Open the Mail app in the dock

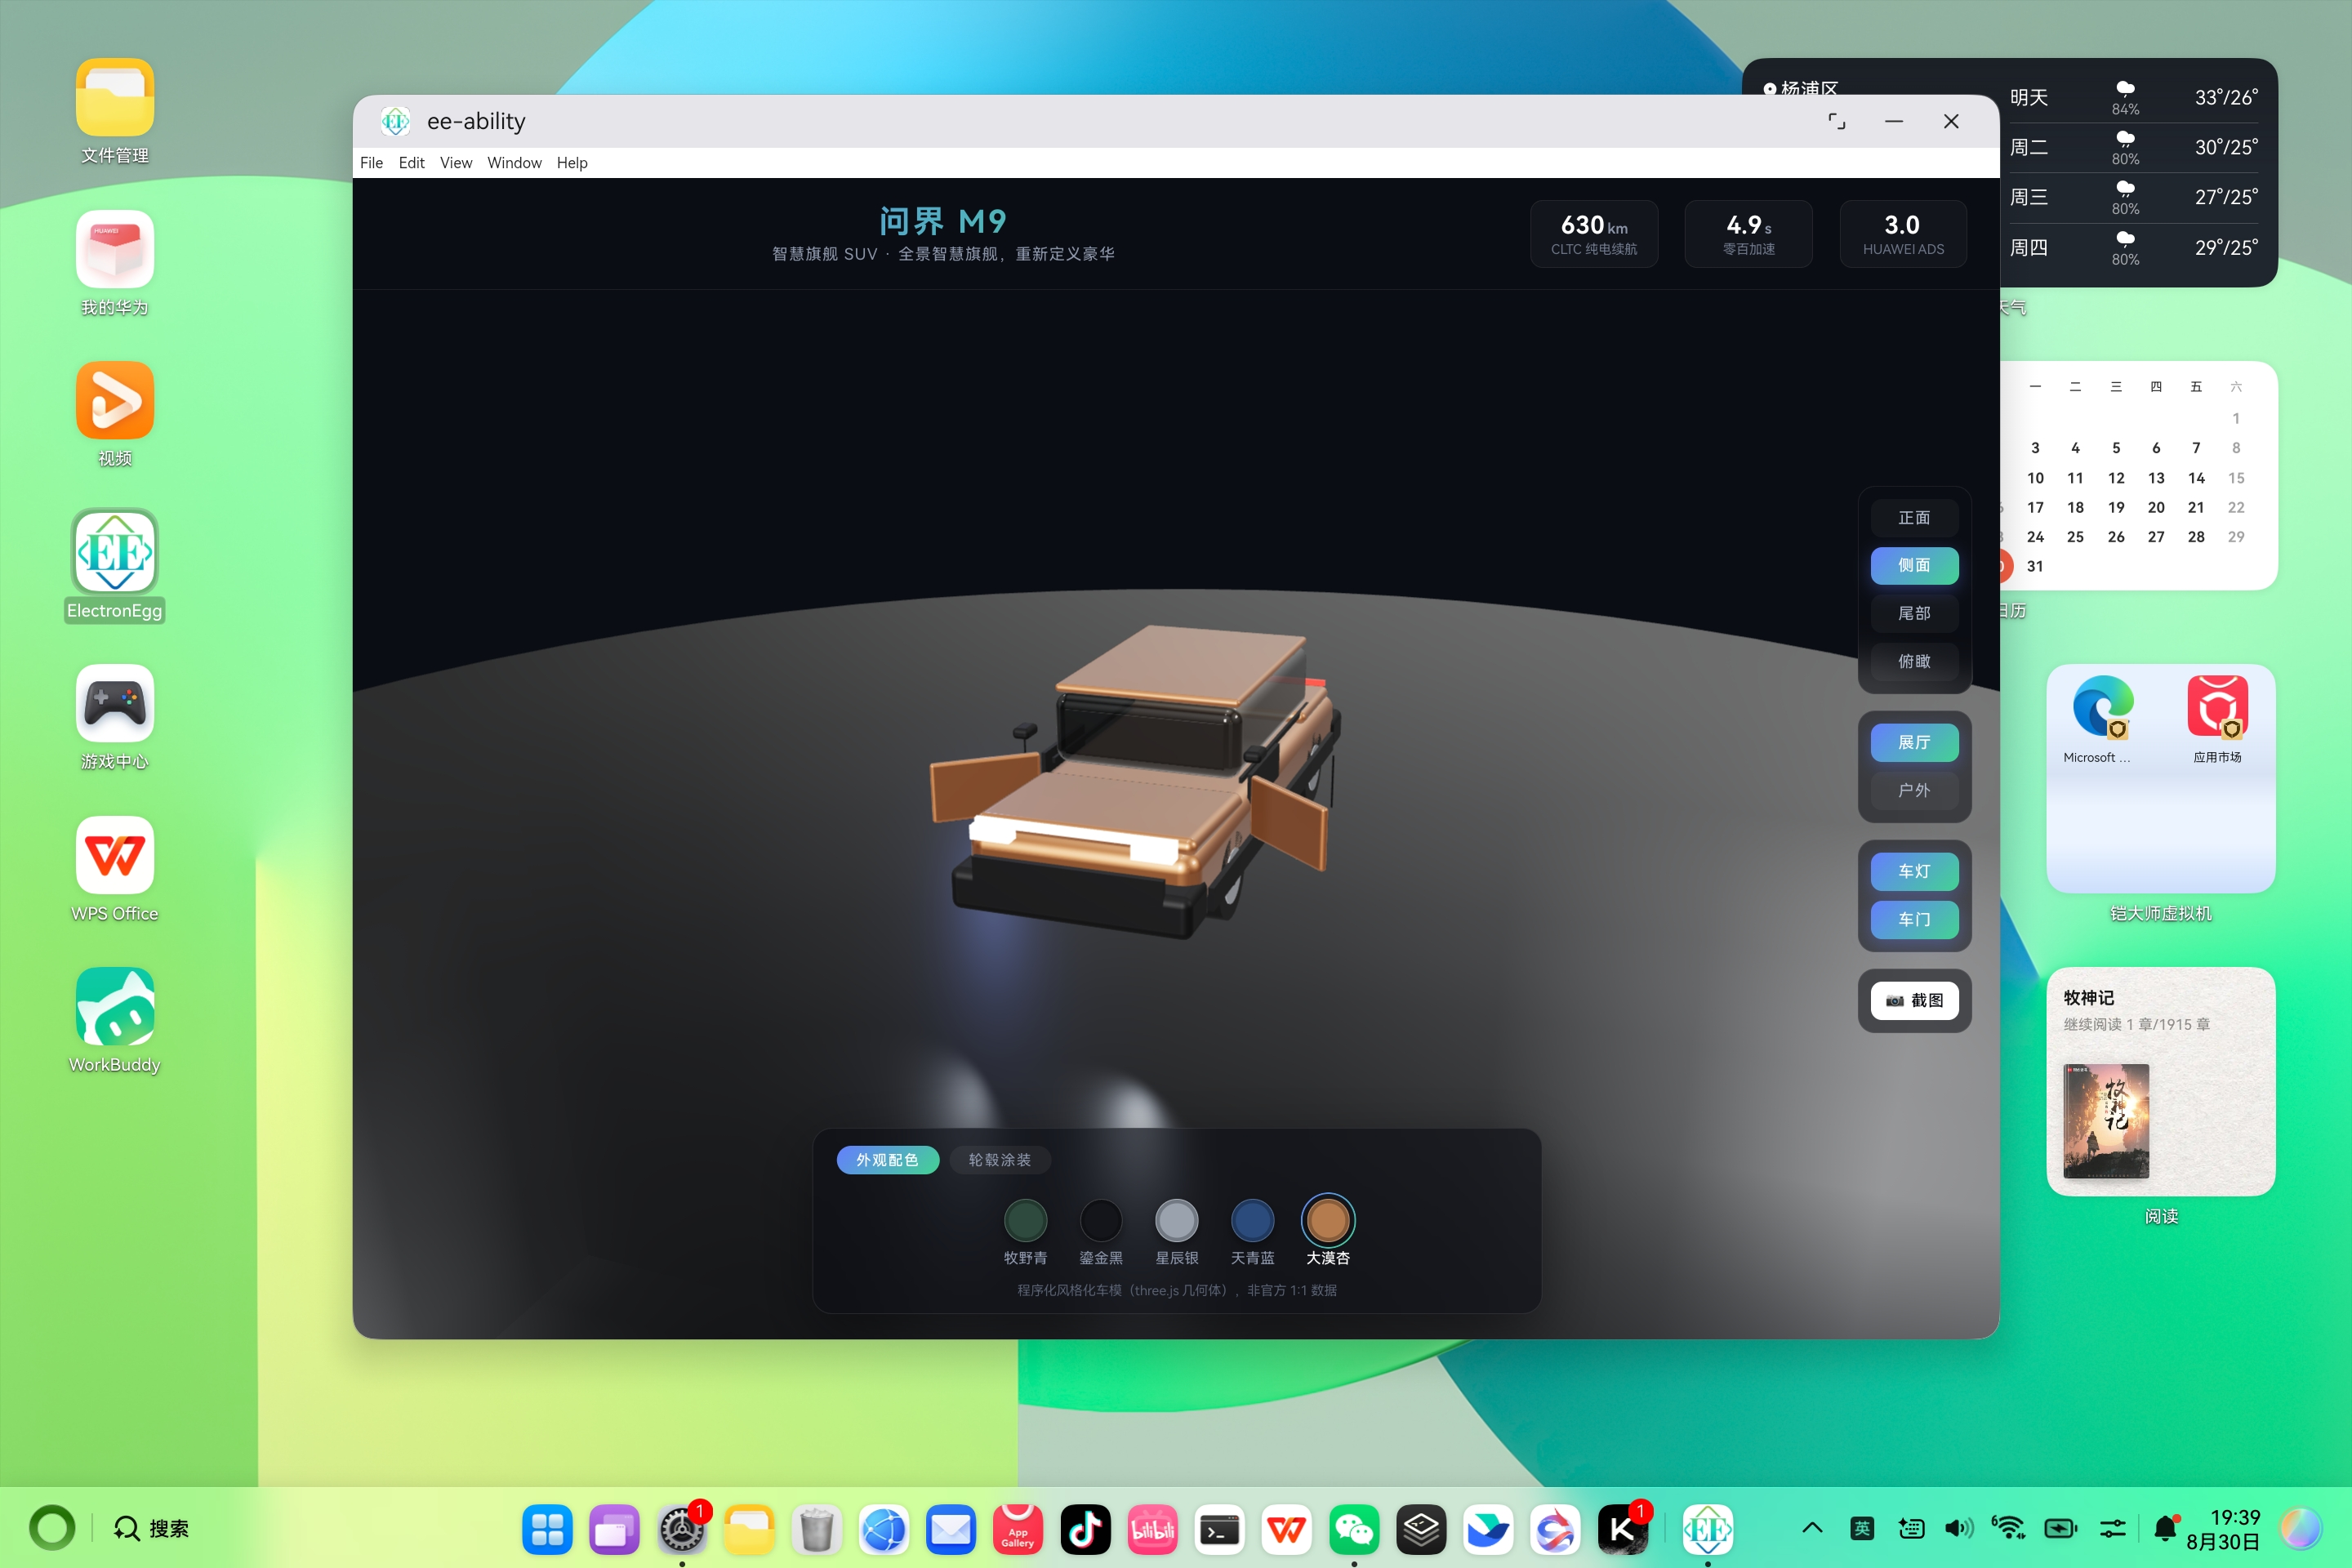(950, 1529)
